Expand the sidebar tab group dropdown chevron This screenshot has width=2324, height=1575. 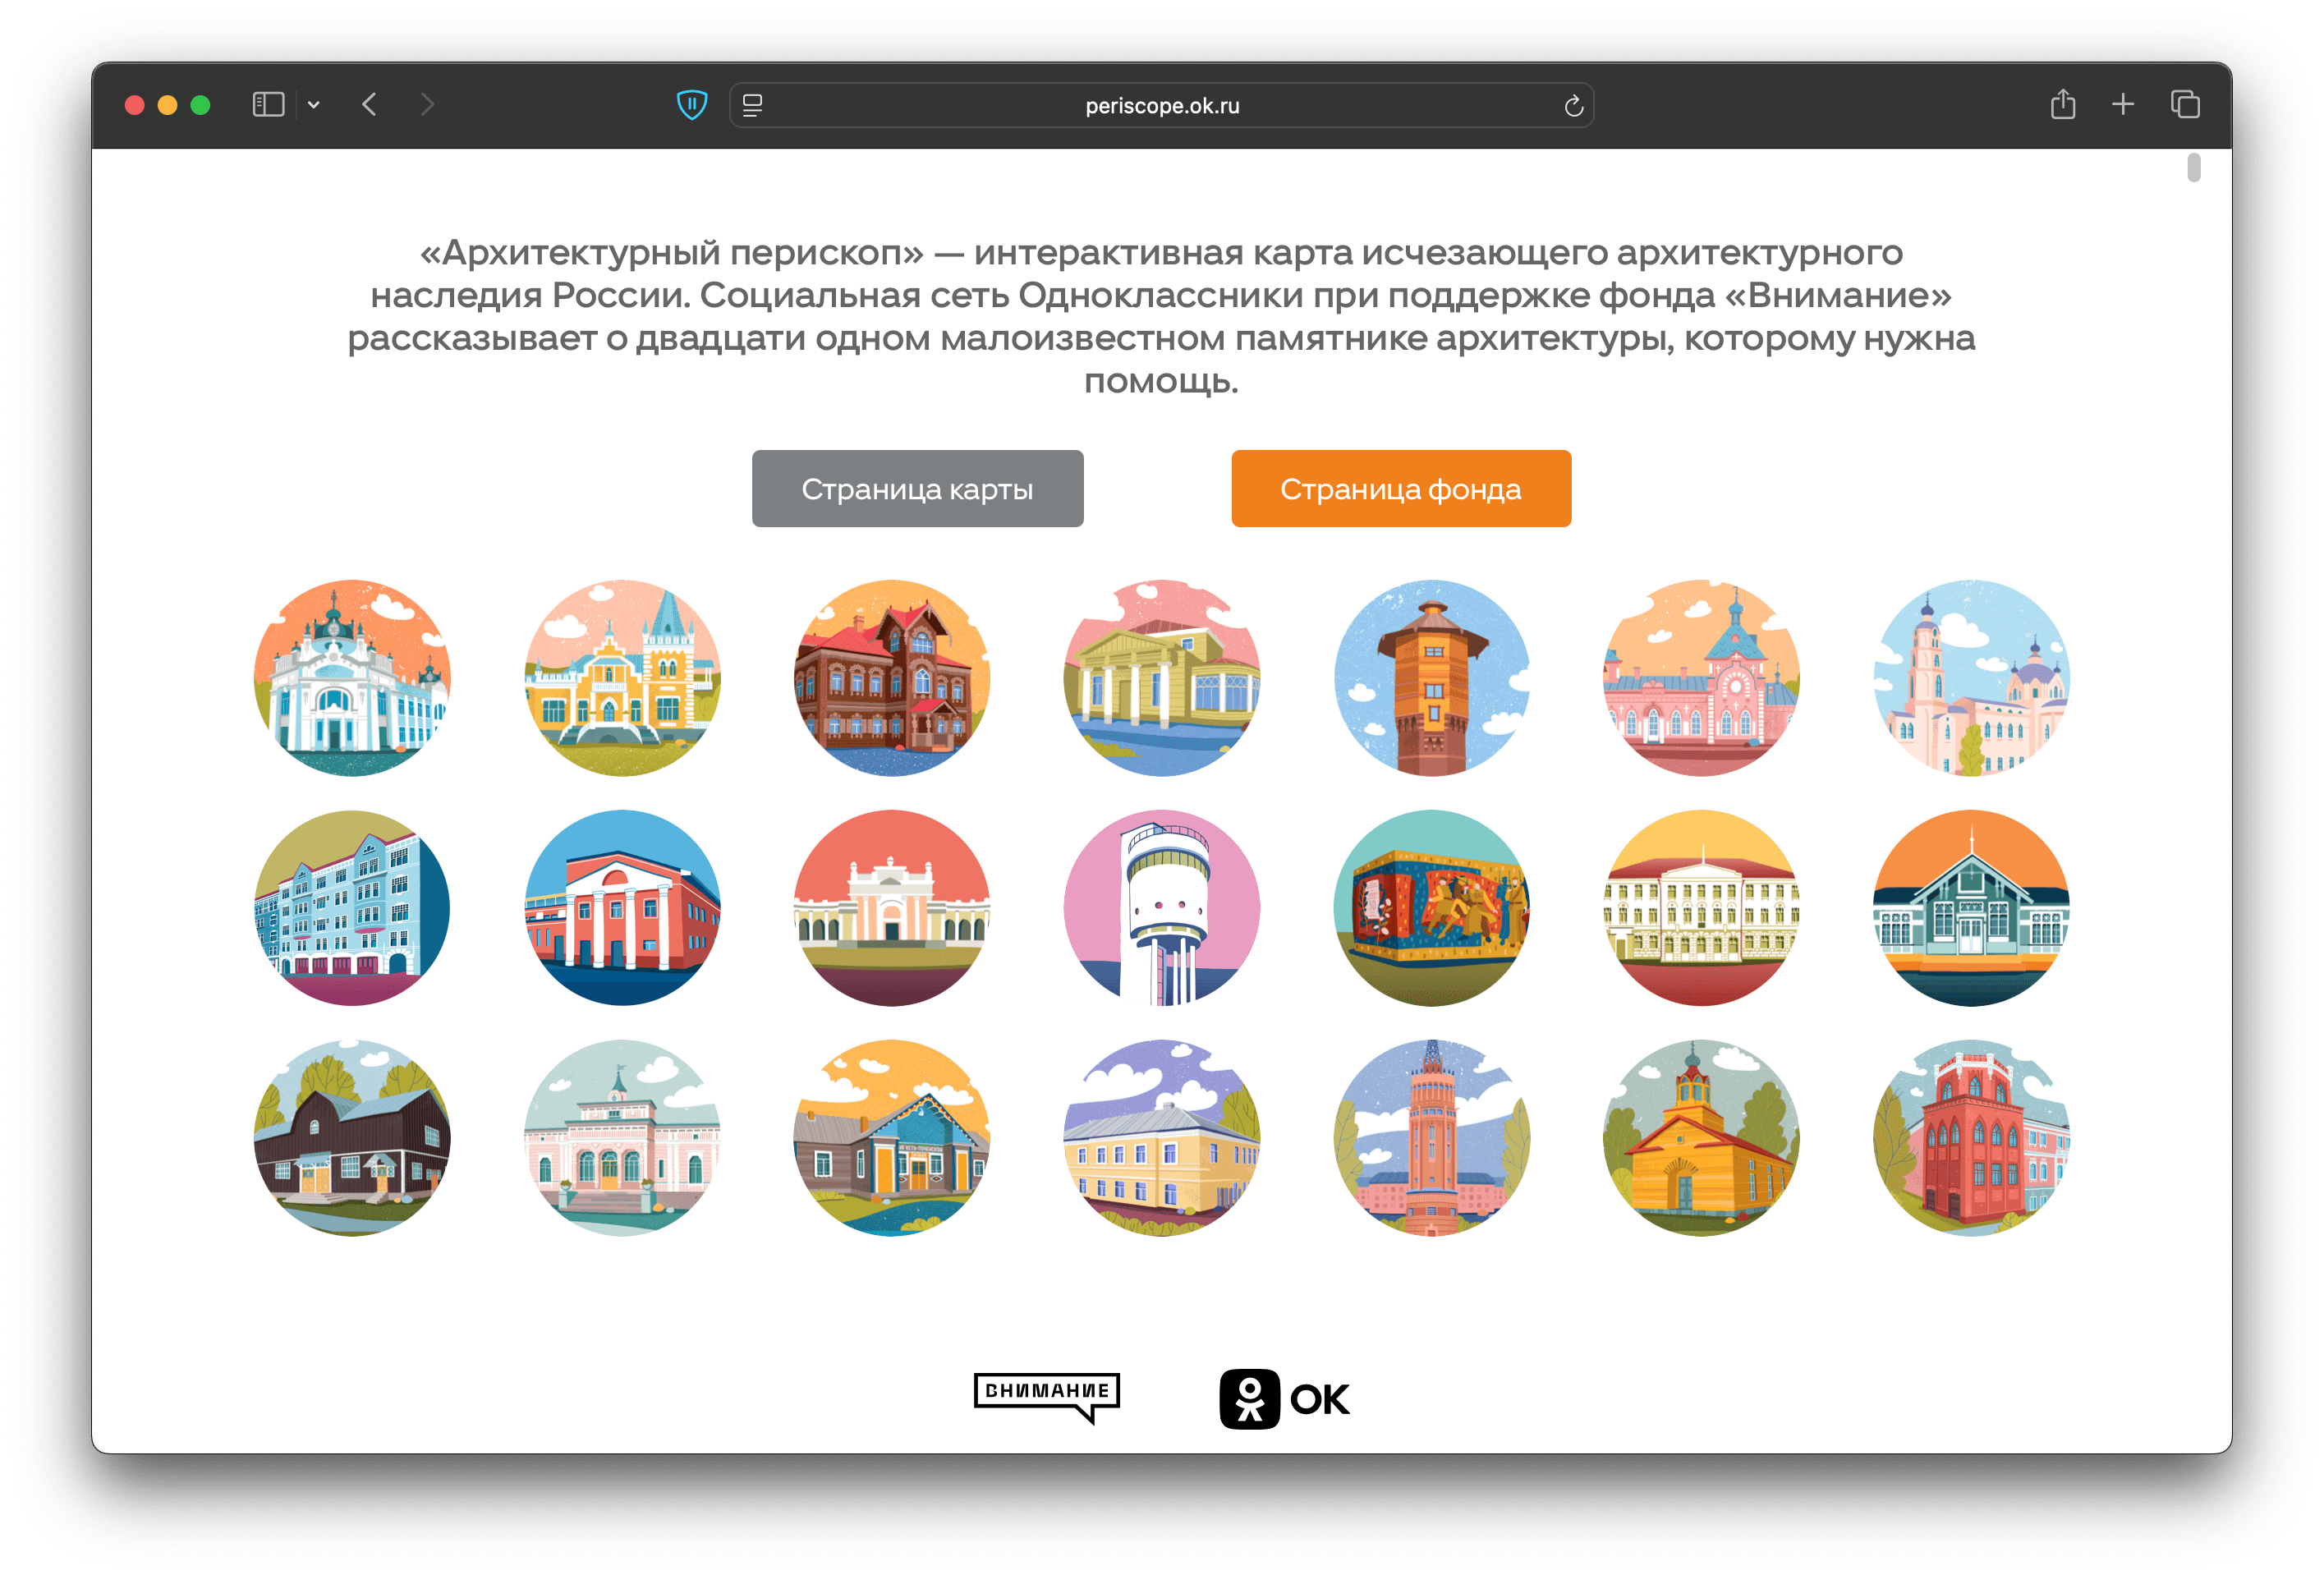(314, 105)
